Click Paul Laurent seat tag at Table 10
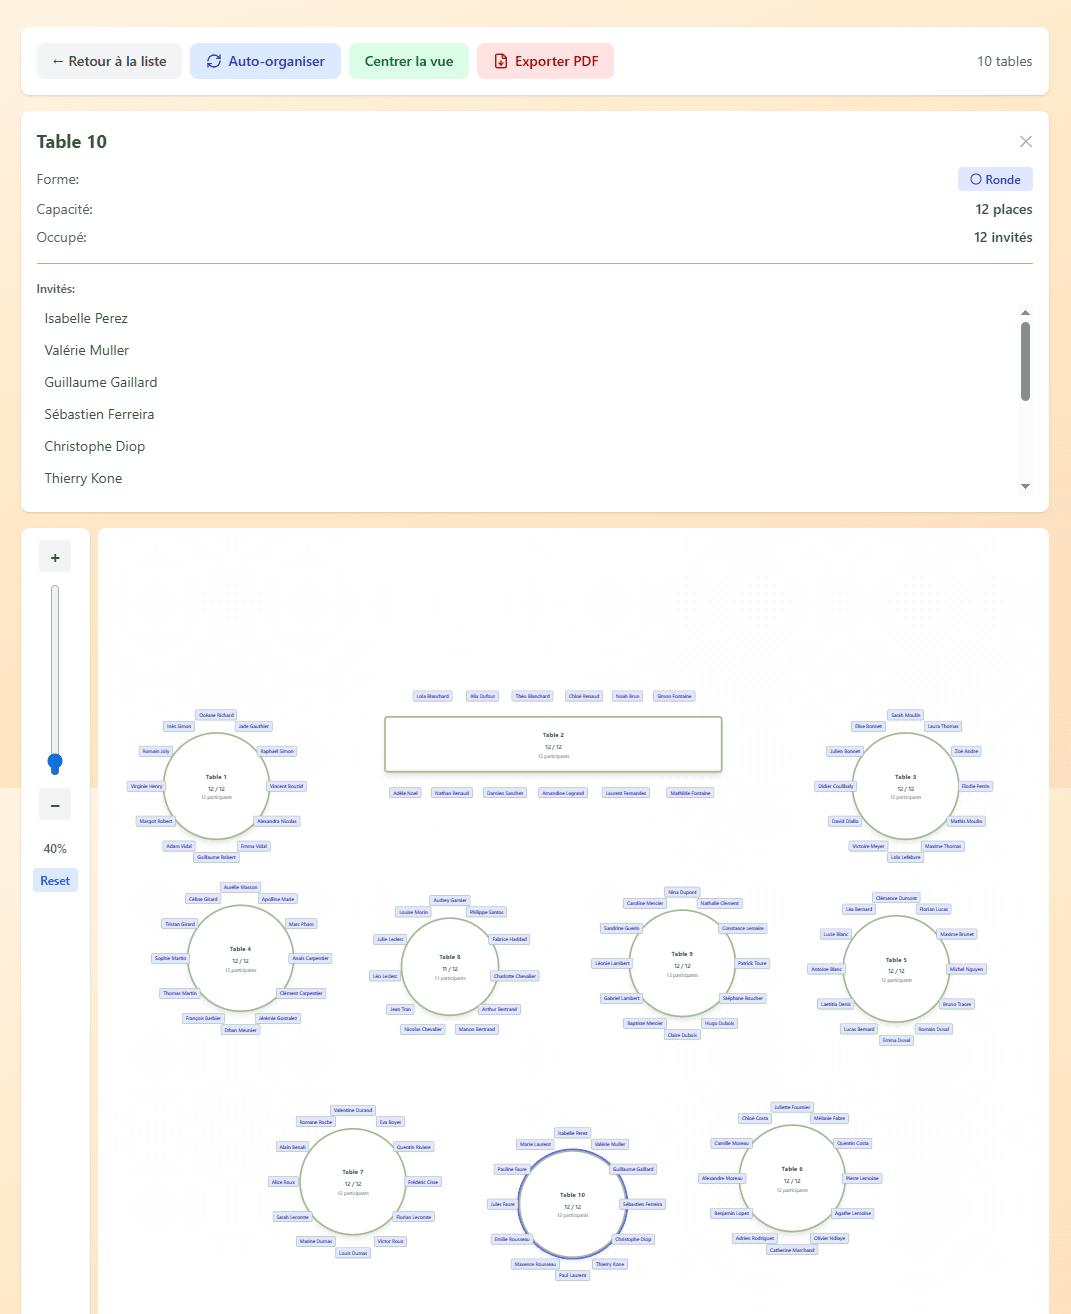Image resolution: width=1071 pixels, height=1314 pixels. click(573, 1275)
